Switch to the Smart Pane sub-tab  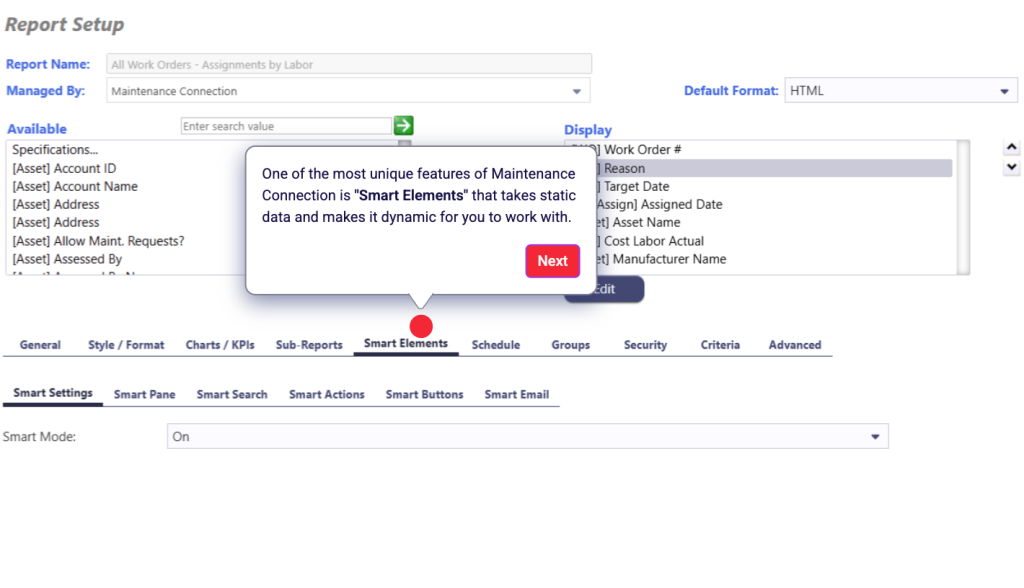[144, 394]
